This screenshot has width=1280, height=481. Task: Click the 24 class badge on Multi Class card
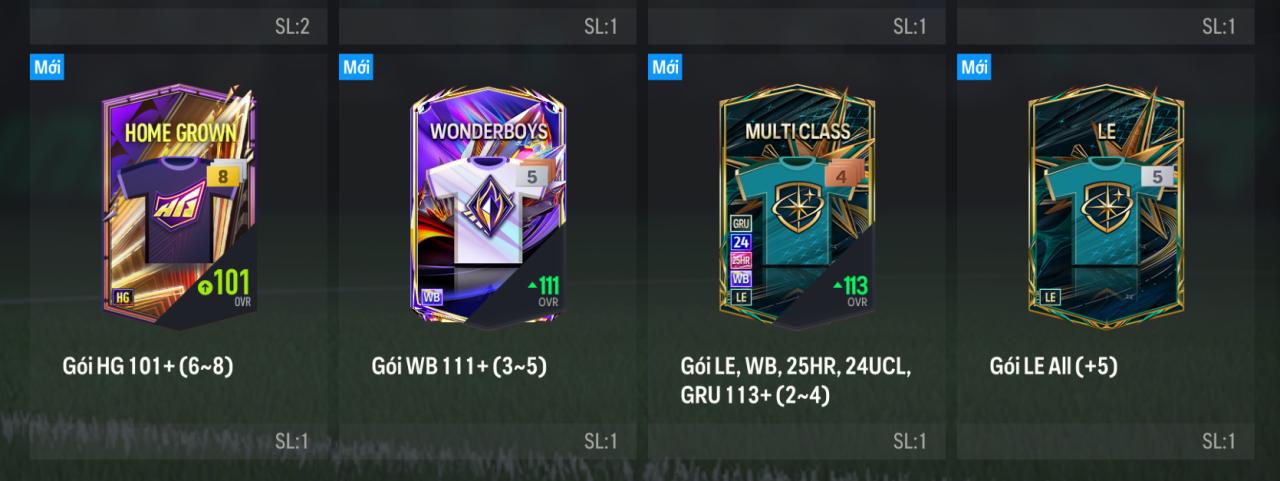741,242
